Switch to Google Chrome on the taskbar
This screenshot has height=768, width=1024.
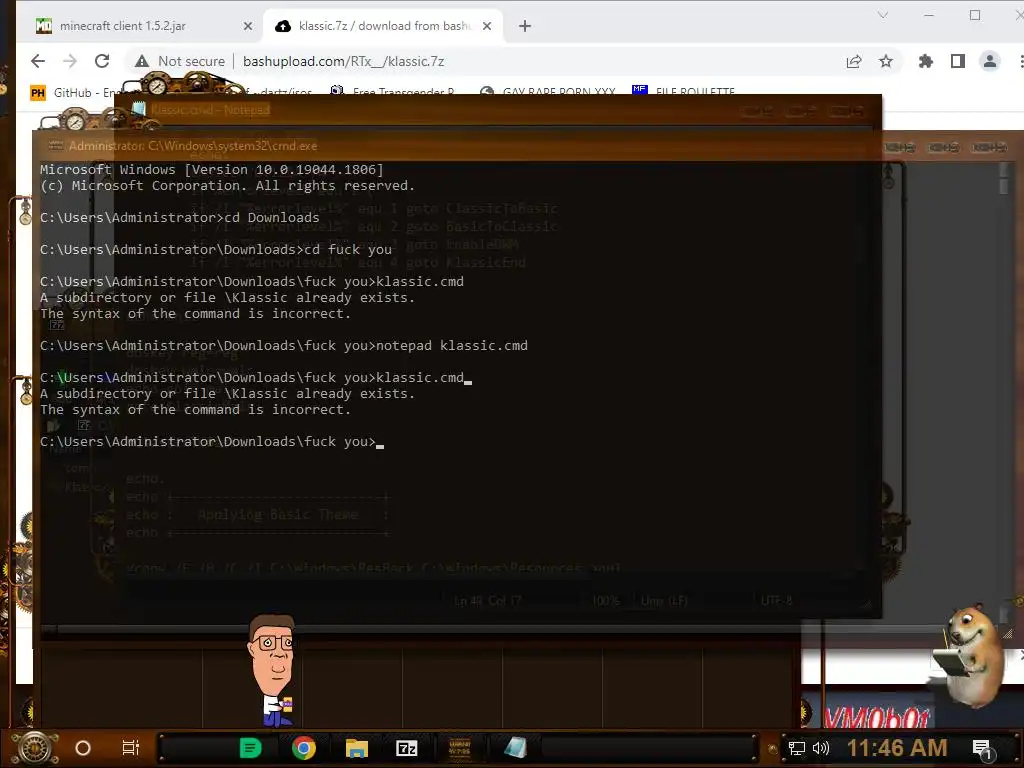[x=304, y=748]
